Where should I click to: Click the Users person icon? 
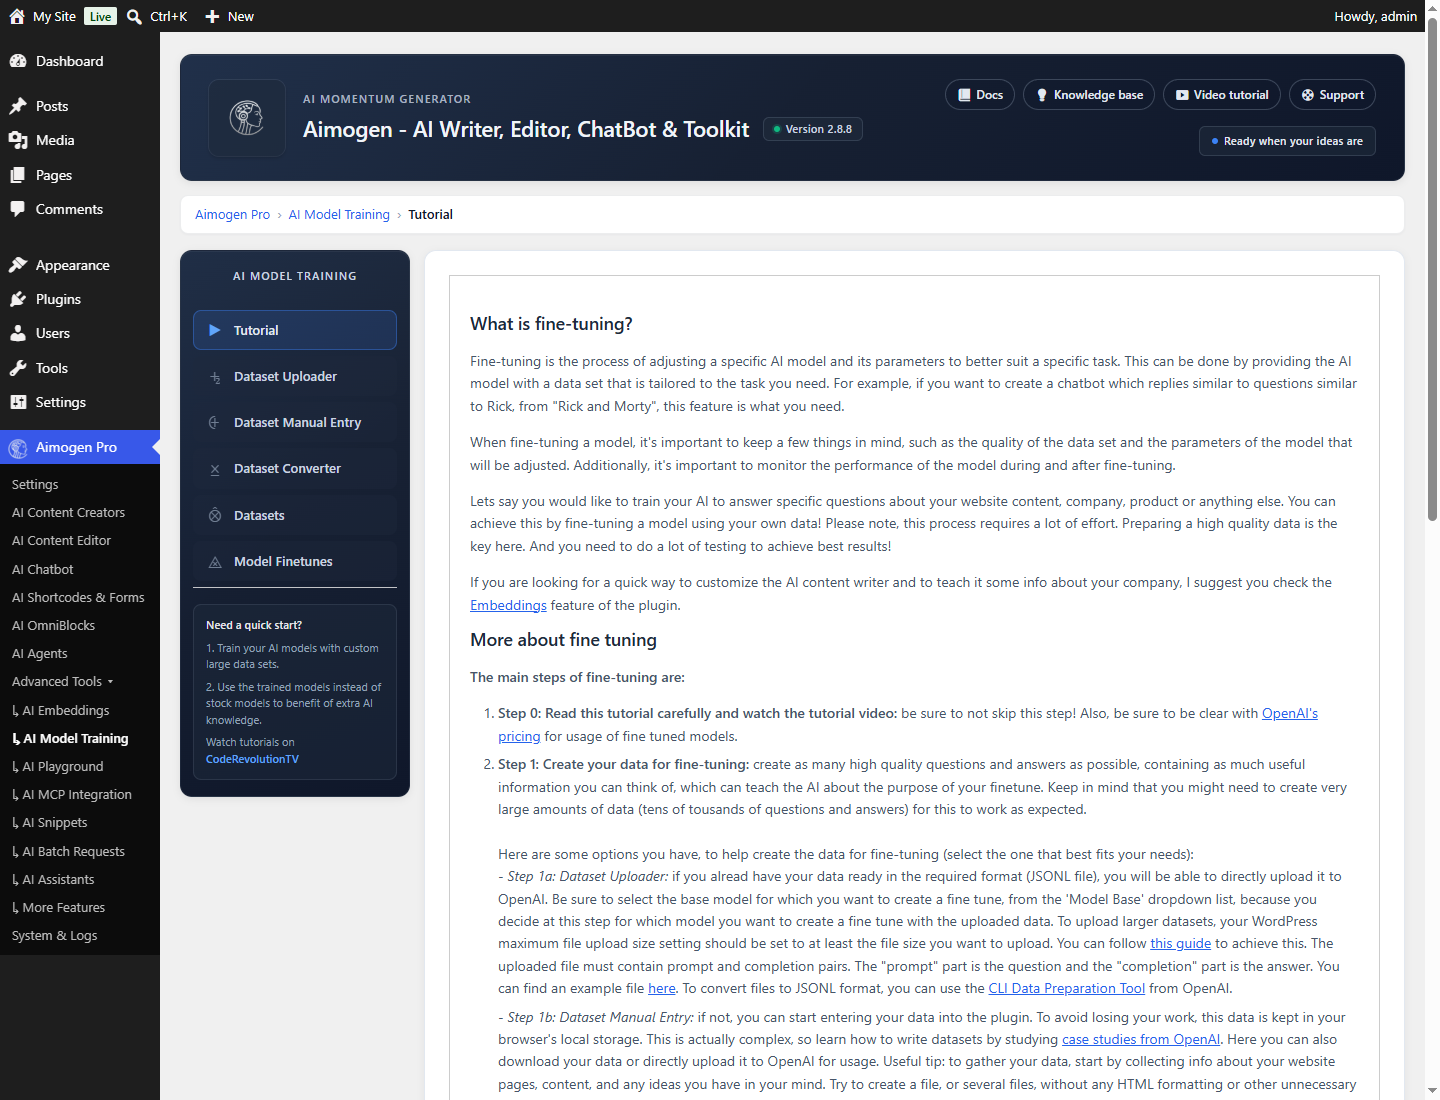tap(18, 333)
